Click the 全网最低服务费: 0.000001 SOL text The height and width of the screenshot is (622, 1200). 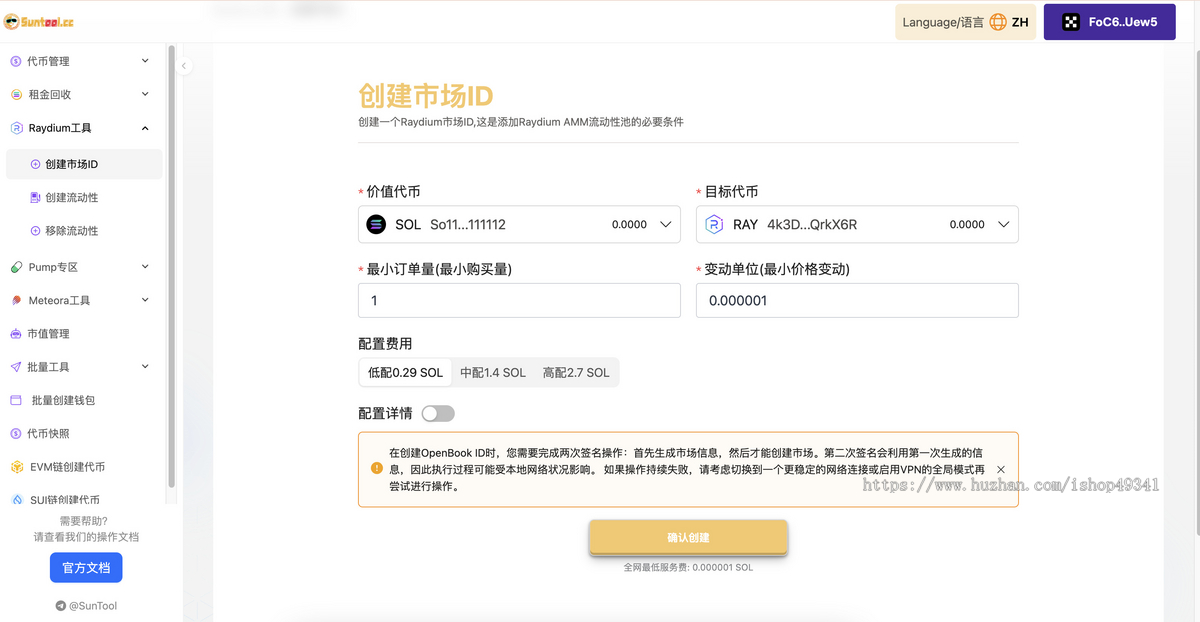coord(688,567)
